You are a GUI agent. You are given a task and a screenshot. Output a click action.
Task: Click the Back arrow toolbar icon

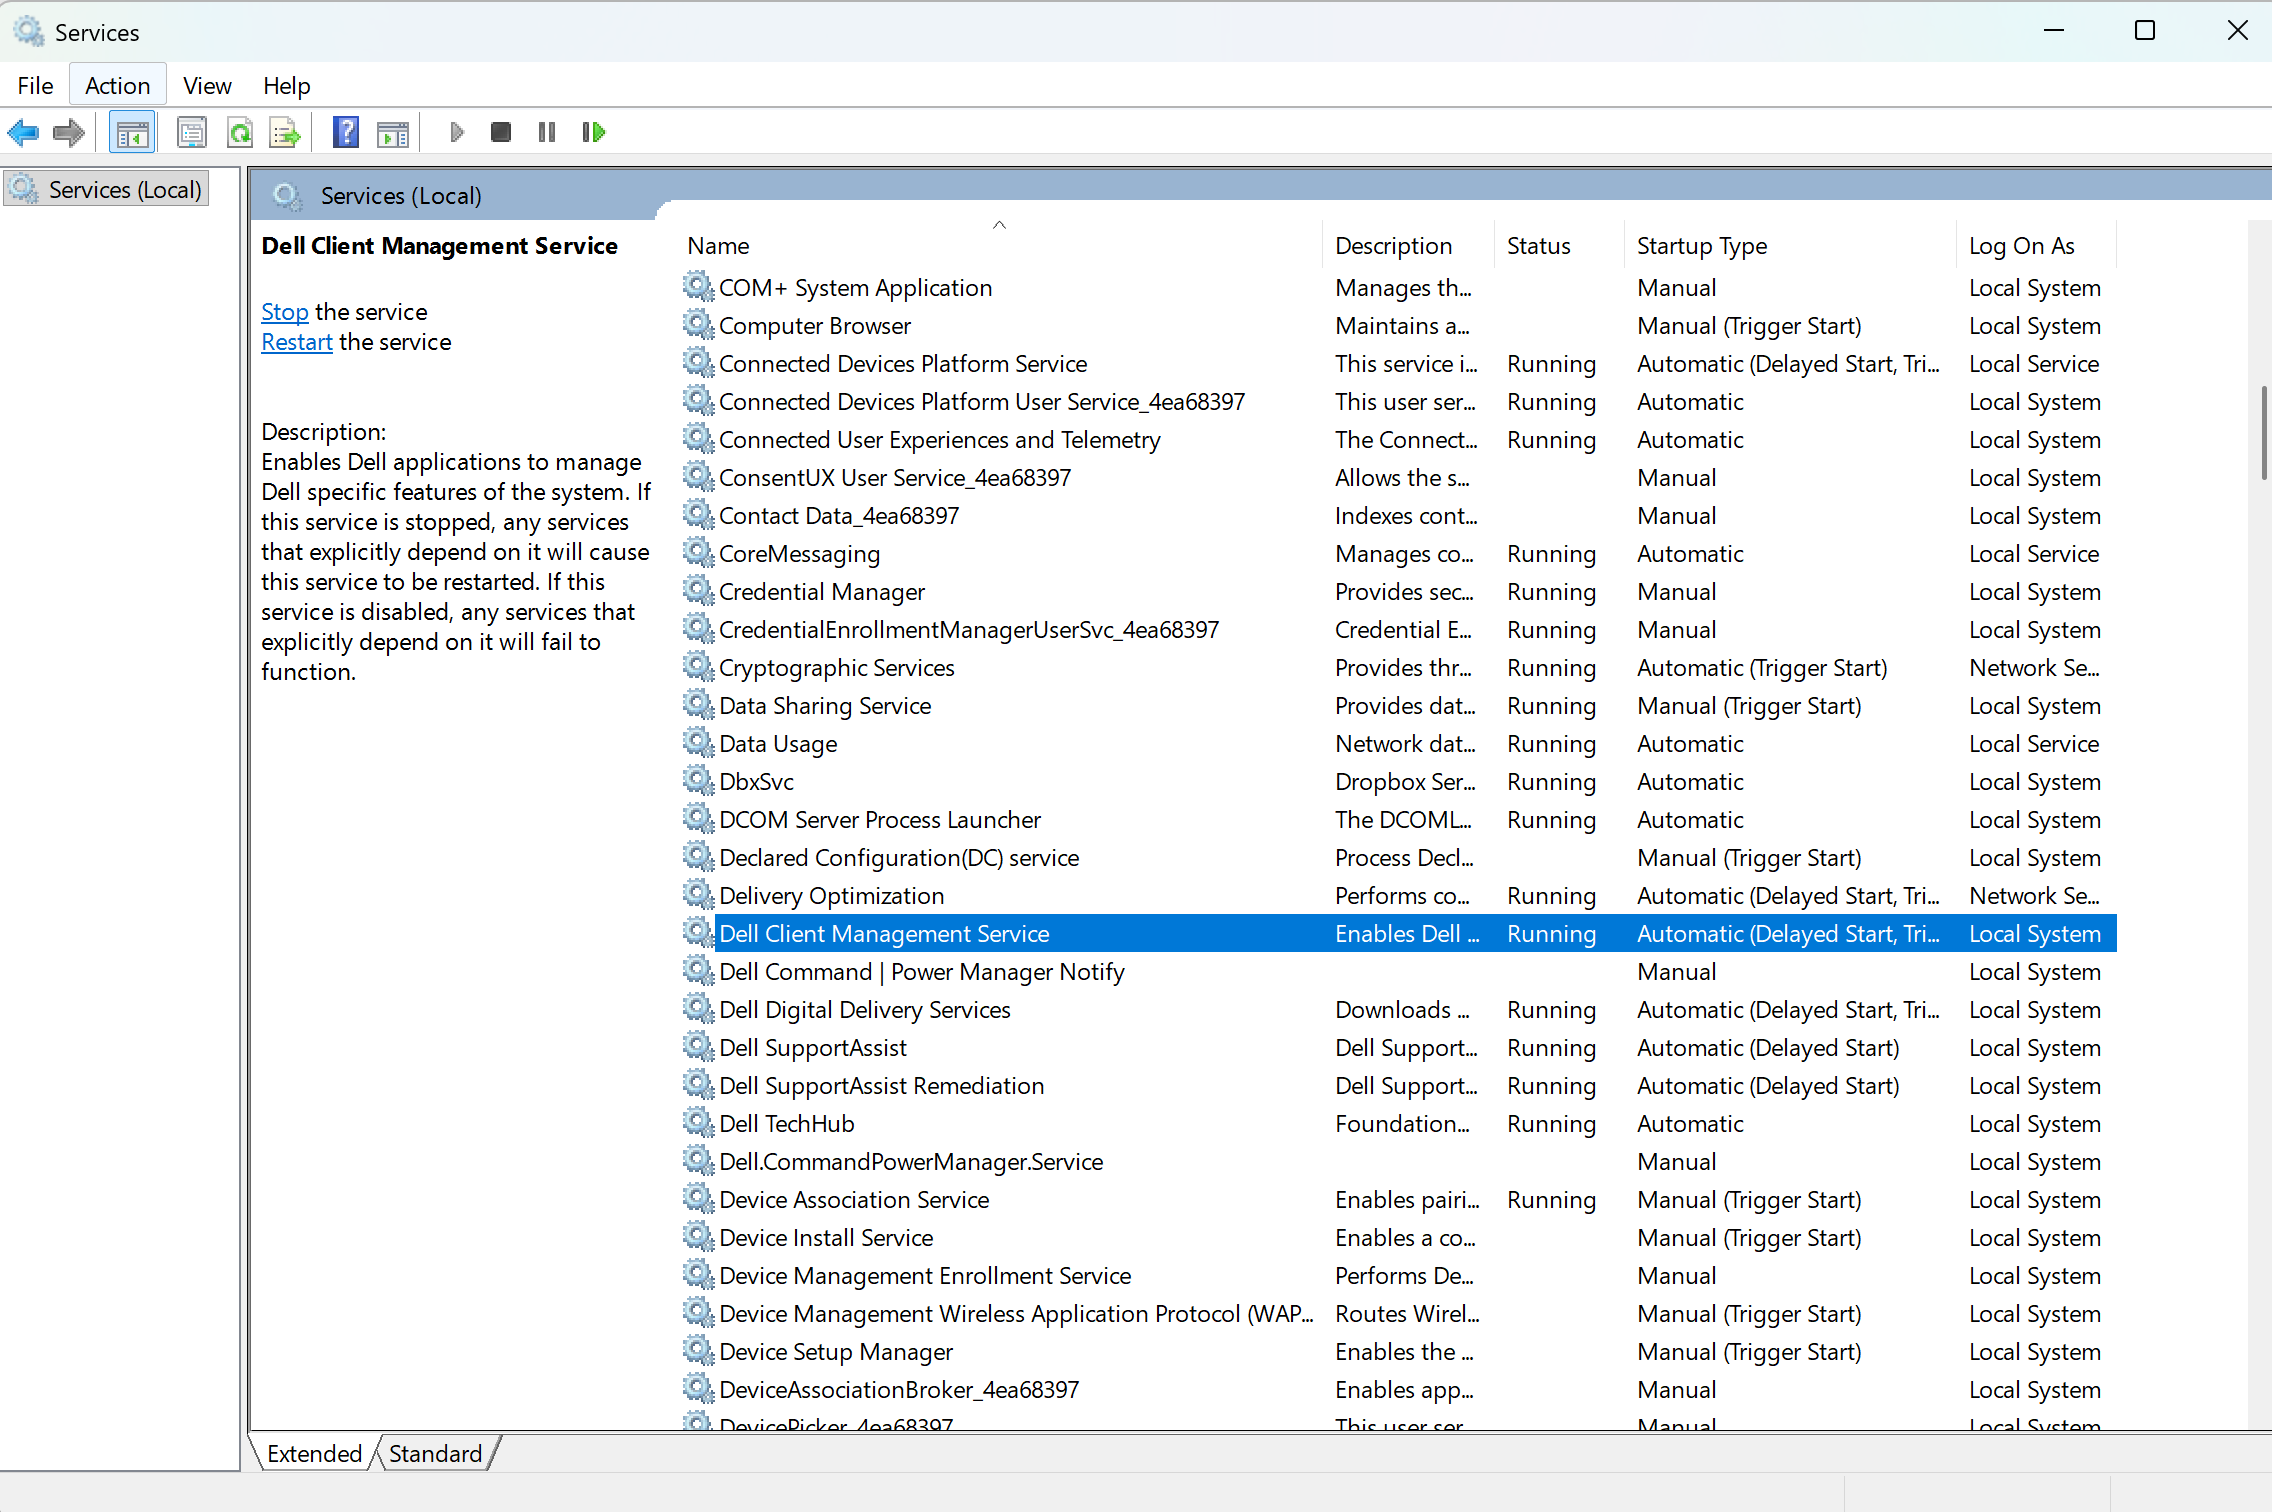click(x=24, y=132)
